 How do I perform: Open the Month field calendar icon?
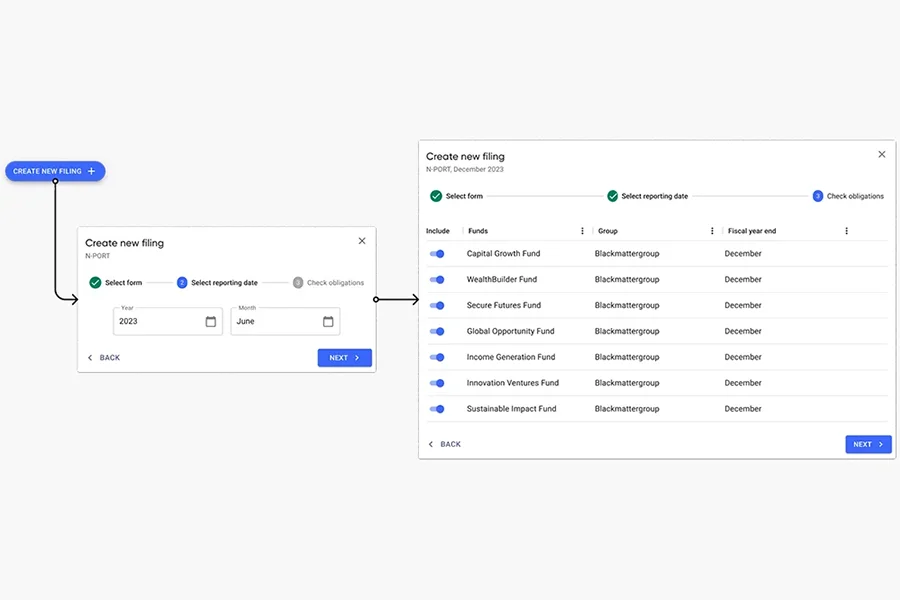click(328, 322)
